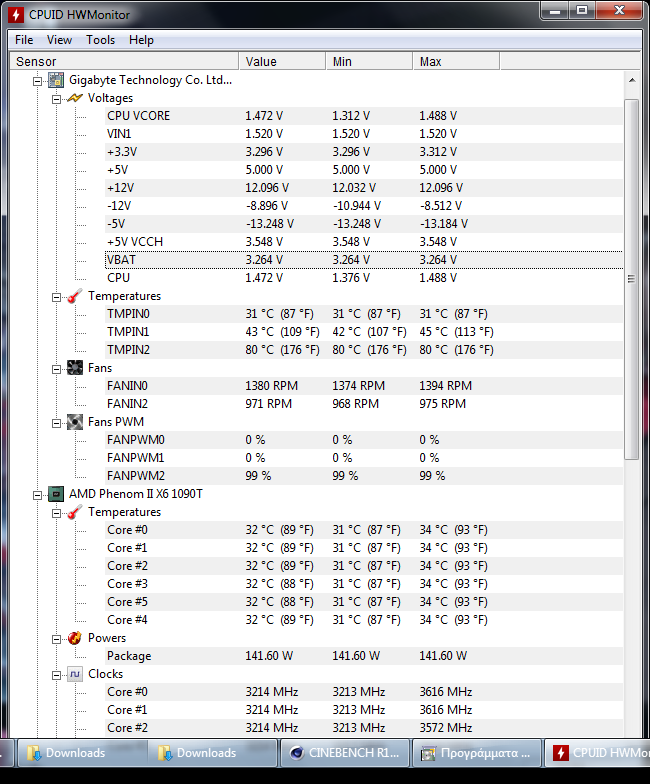
Task: Select temperature Core #3 row
Action: (364, 584)
